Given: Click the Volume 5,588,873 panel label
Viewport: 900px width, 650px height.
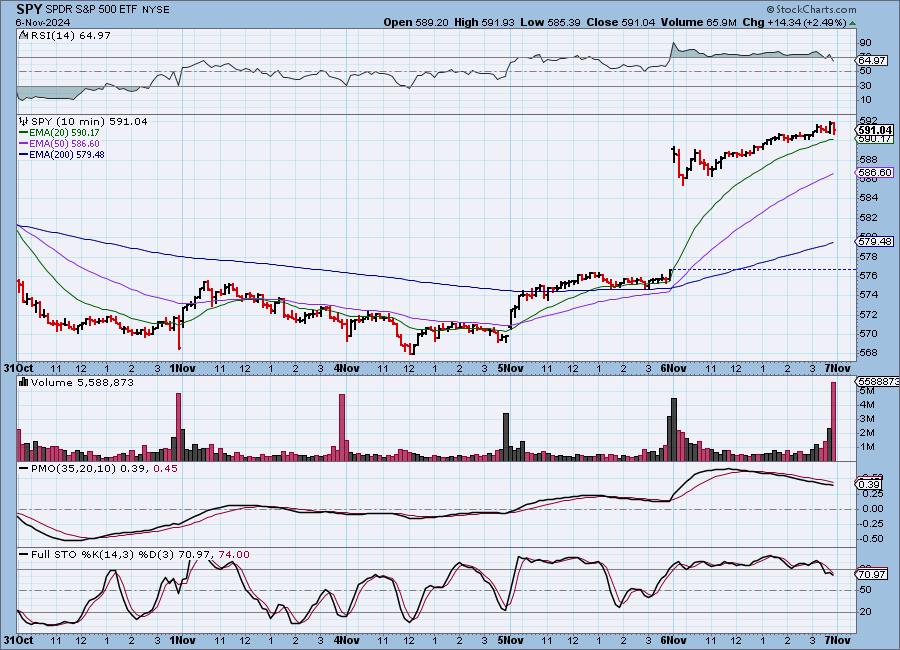Looking at the screenshot, I should point(82,382).
